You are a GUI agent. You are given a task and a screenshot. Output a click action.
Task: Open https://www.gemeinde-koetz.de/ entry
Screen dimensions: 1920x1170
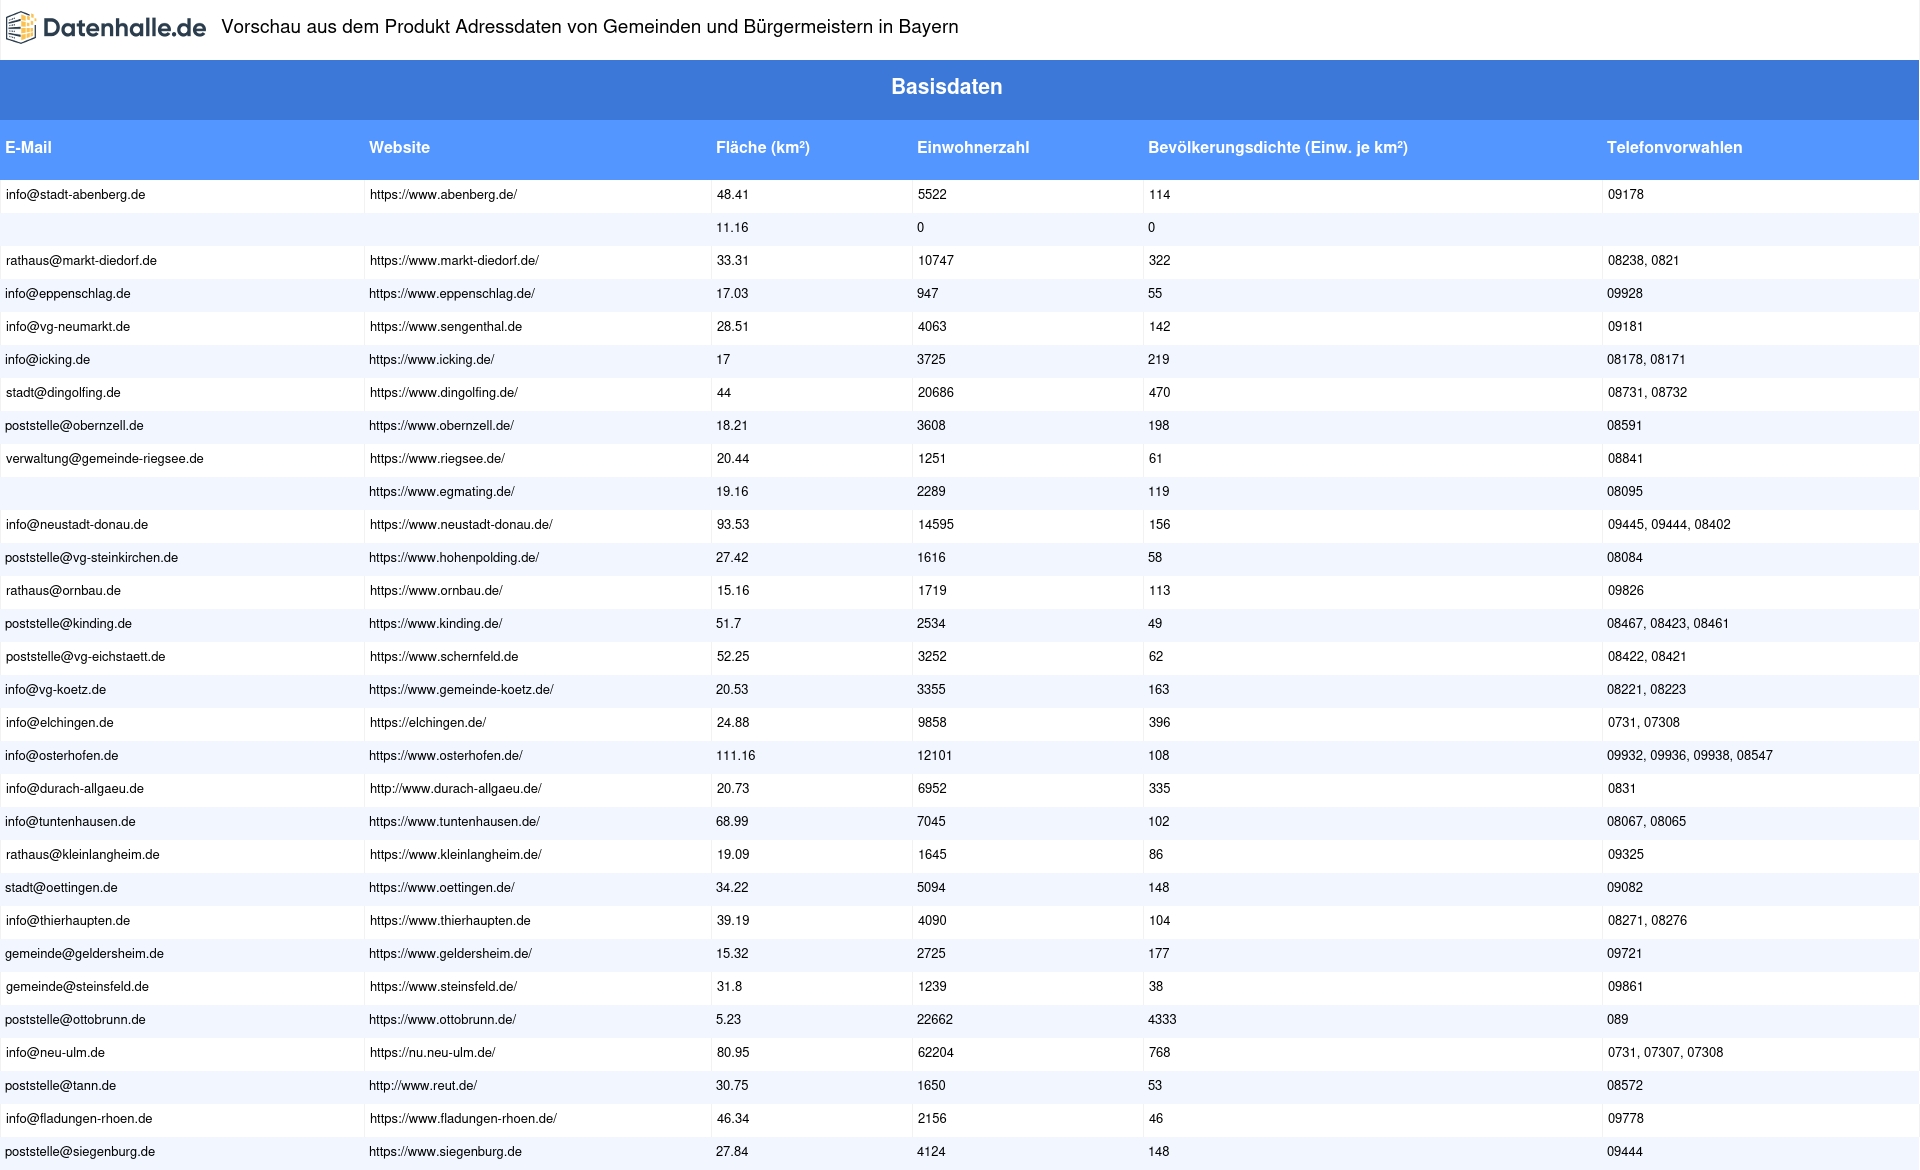pos(461,690)
